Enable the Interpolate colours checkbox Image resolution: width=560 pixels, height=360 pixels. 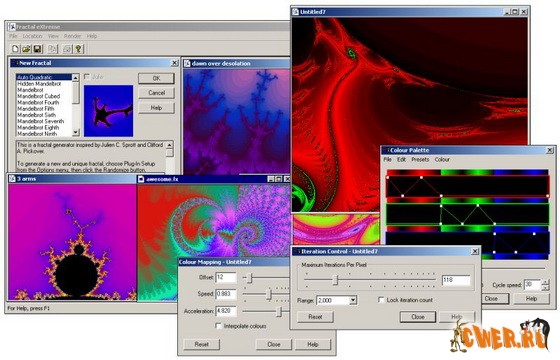pos(218,326)
